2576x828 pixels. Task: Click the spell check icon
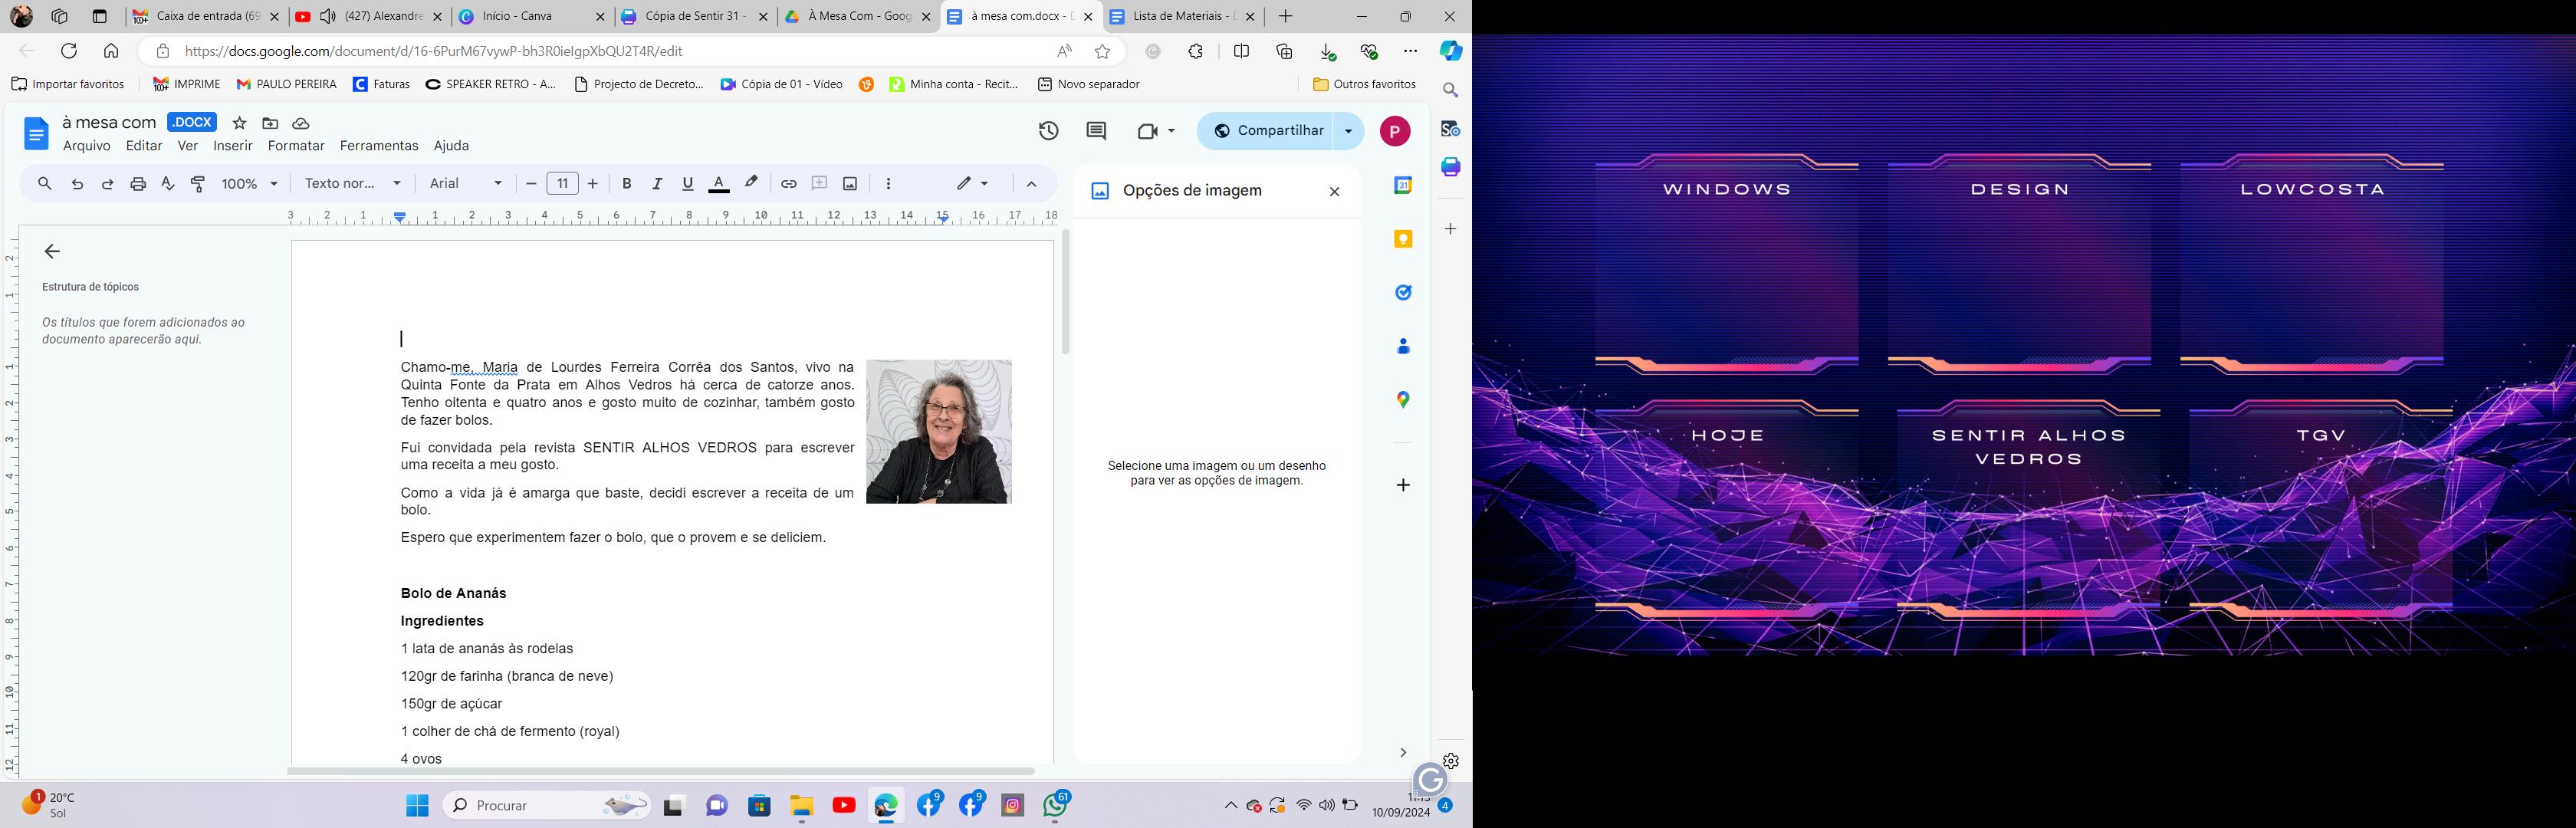(x=168, y=184)
